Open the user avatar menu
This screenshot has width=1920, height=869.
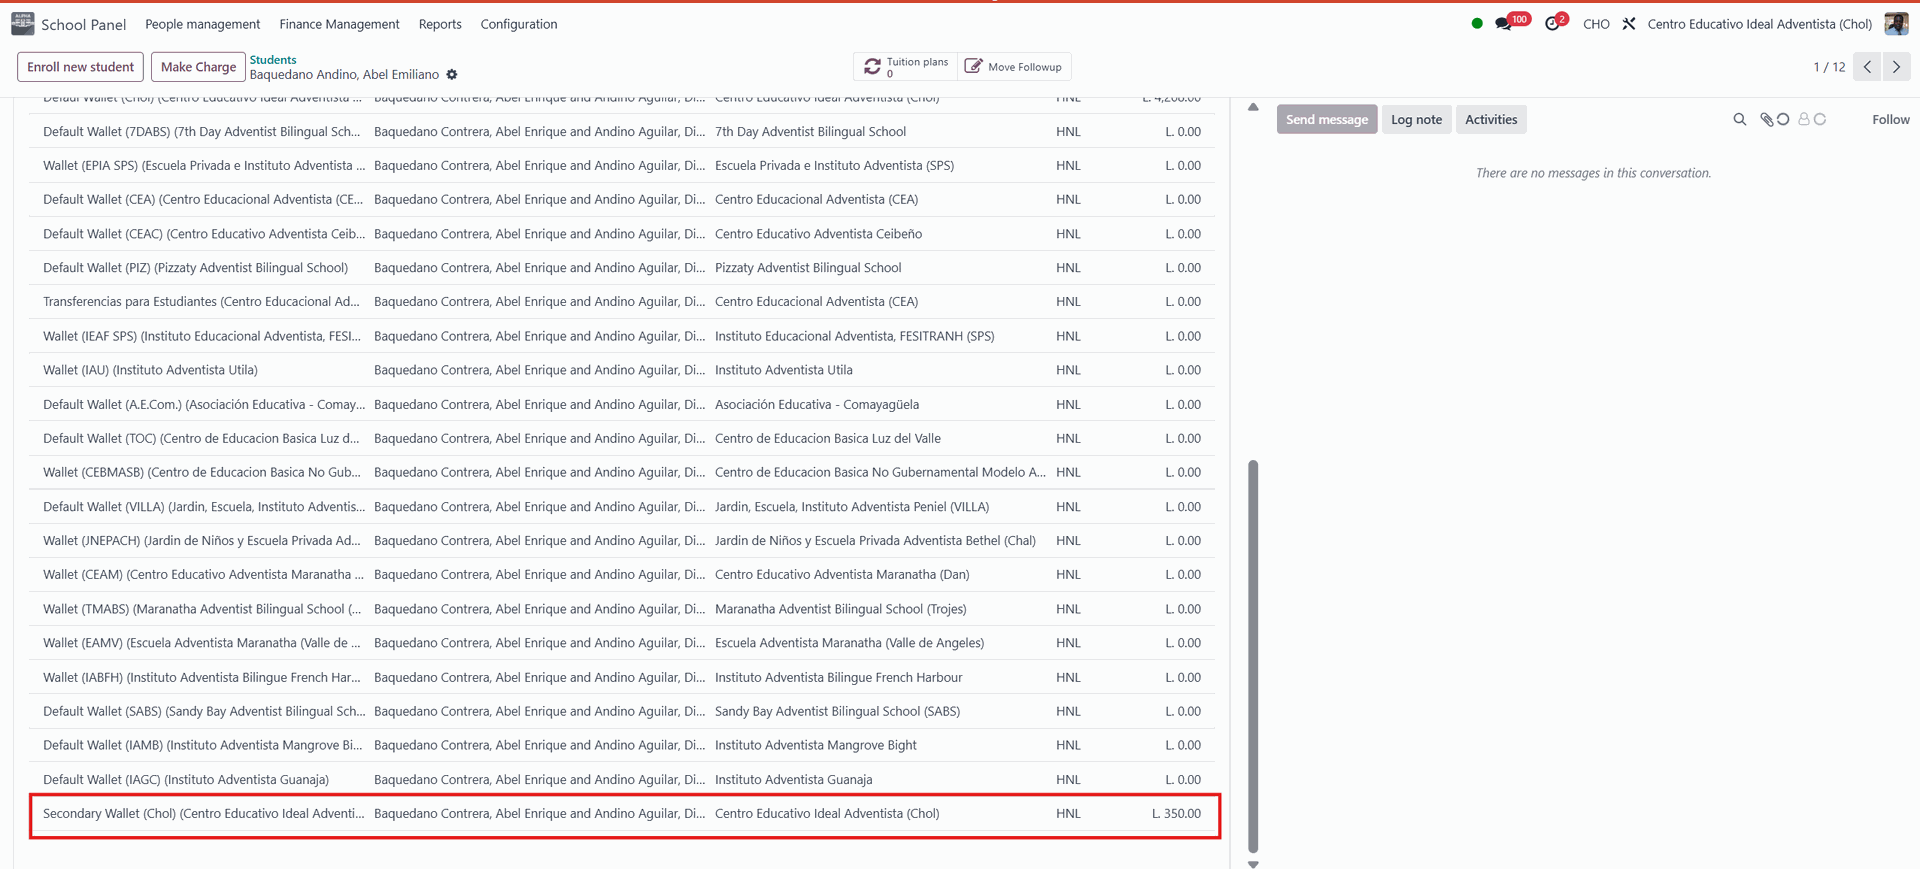pos(1896,24)
